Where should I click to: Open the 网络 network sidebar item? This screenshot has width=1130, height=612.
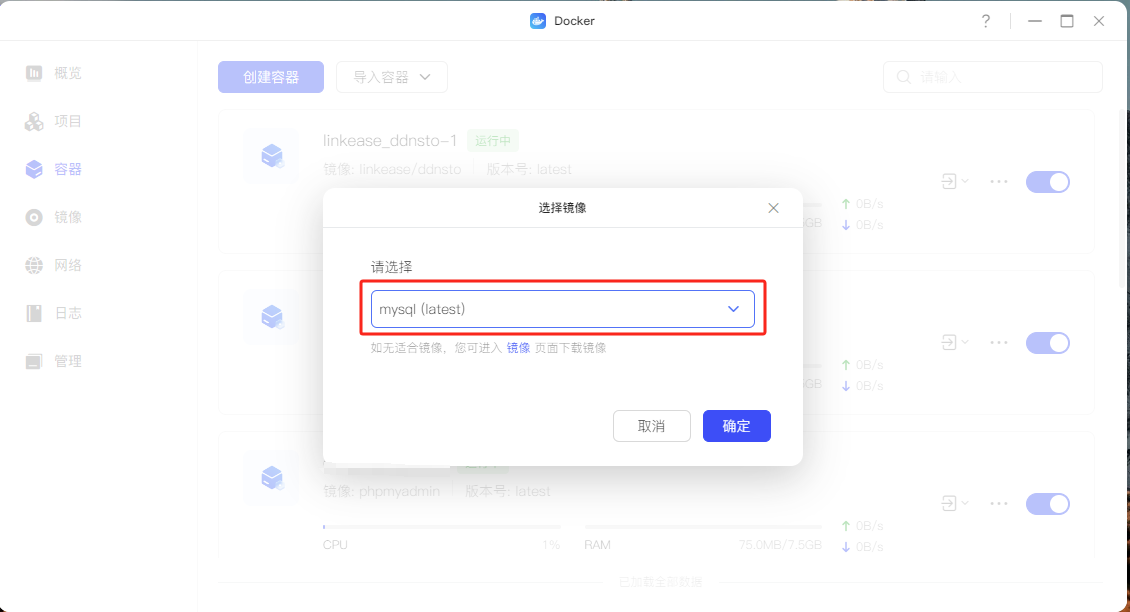point(54,265)
